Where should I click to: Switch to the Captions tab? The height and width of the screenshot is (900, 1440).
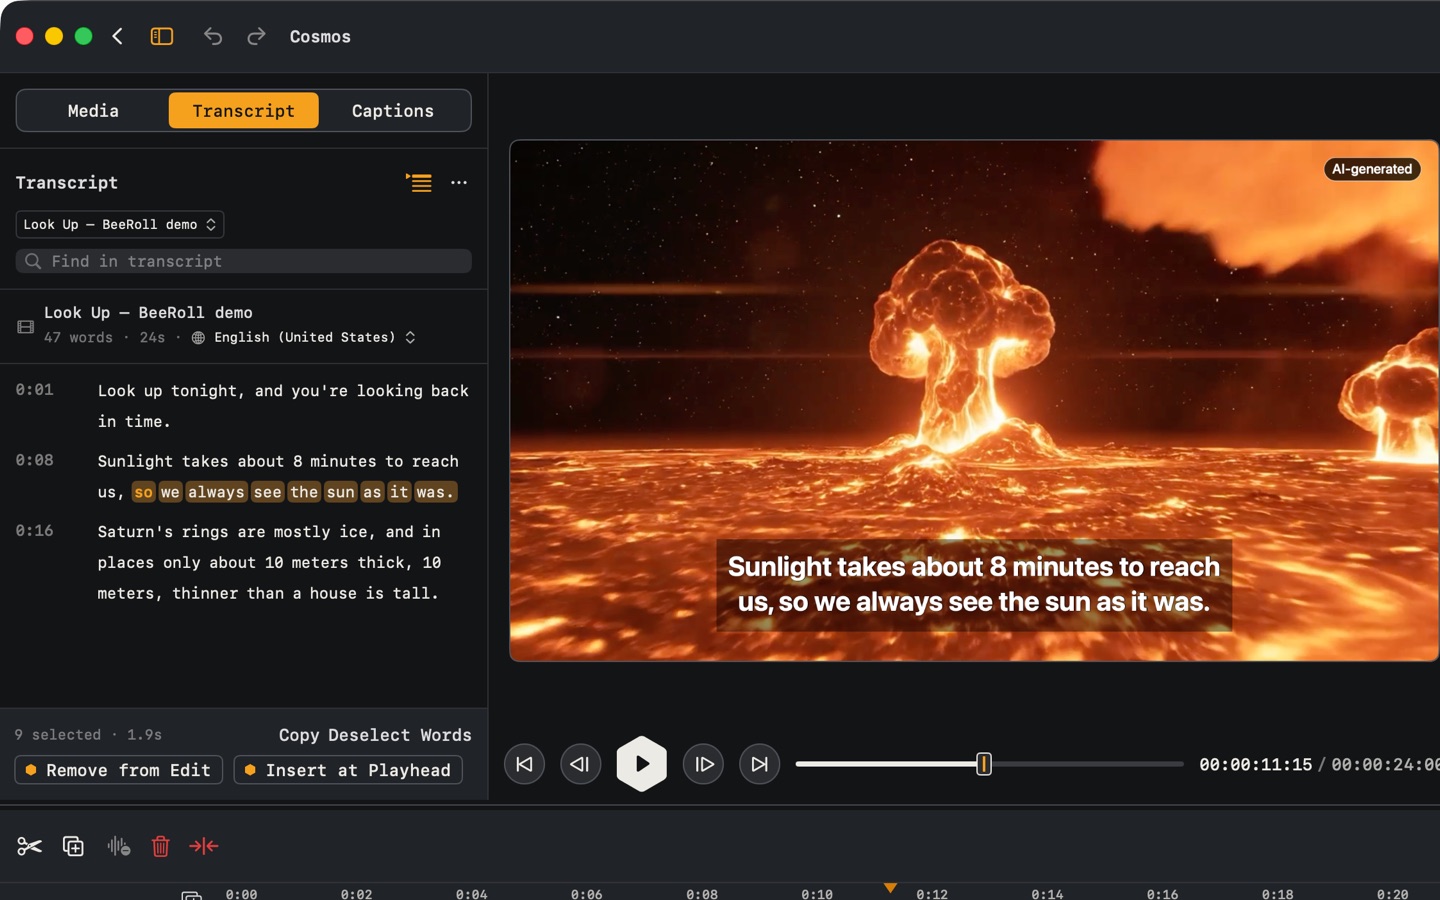click(x=393, y=111)
